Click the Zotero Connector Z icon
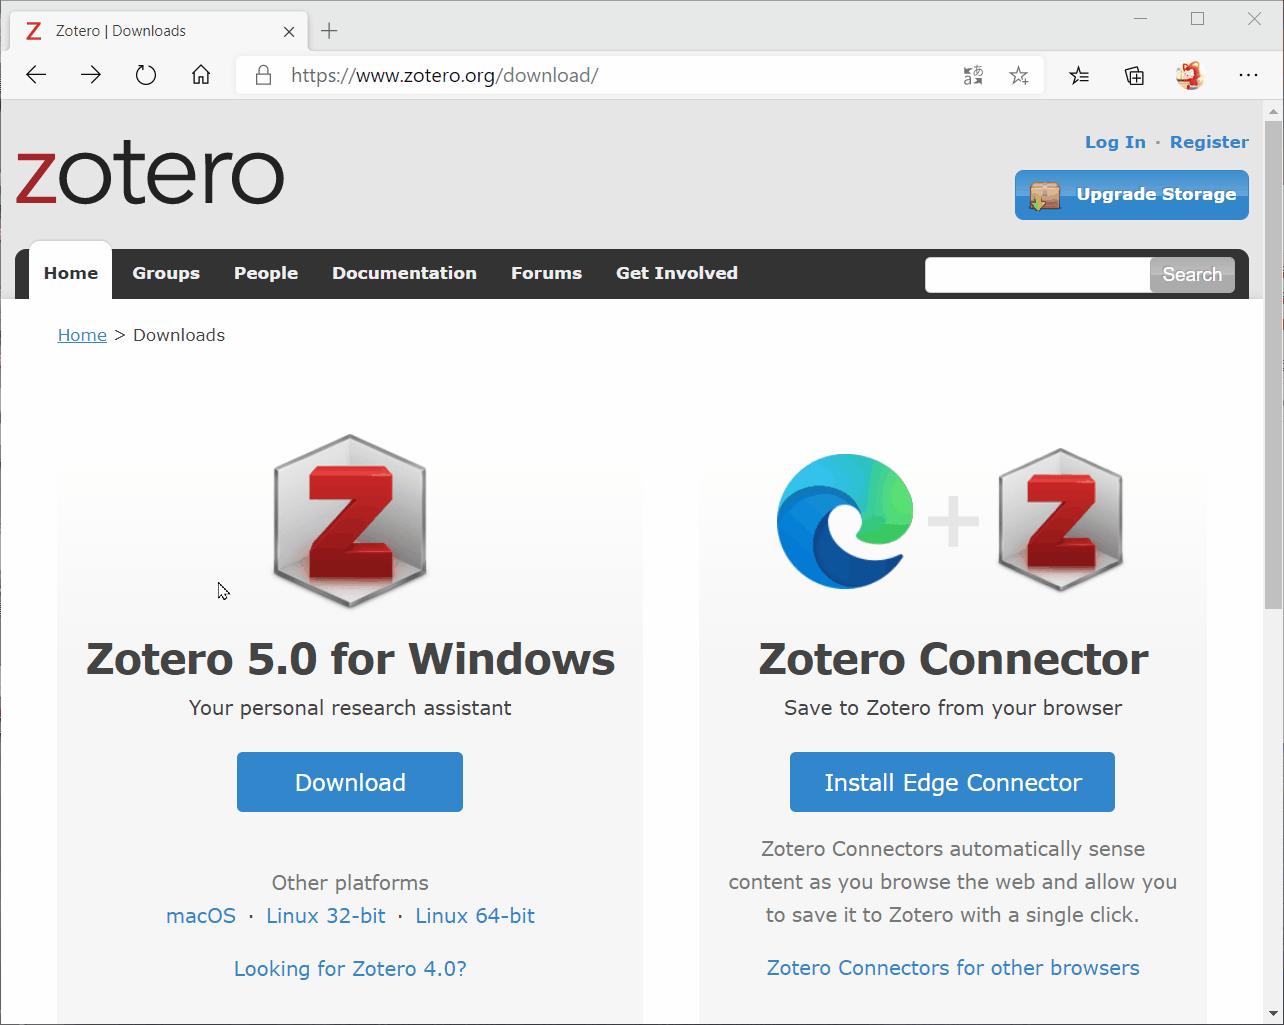This screenshot has height=1025, width=1284. click(x=1060, y=520)
